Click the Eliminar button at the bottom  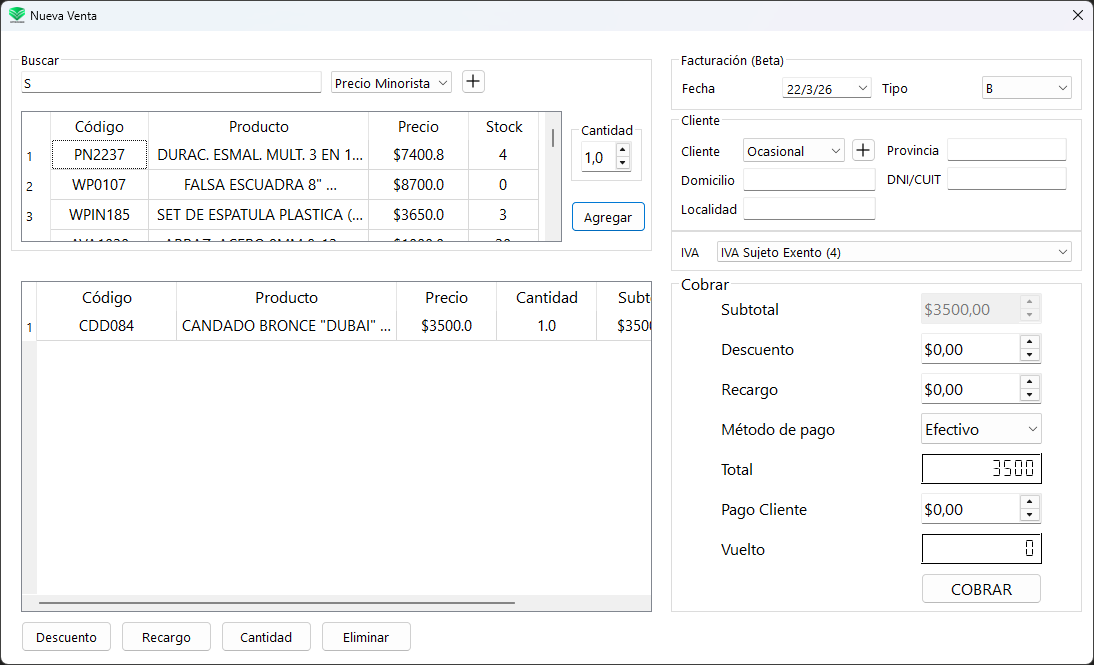point(365,636)
